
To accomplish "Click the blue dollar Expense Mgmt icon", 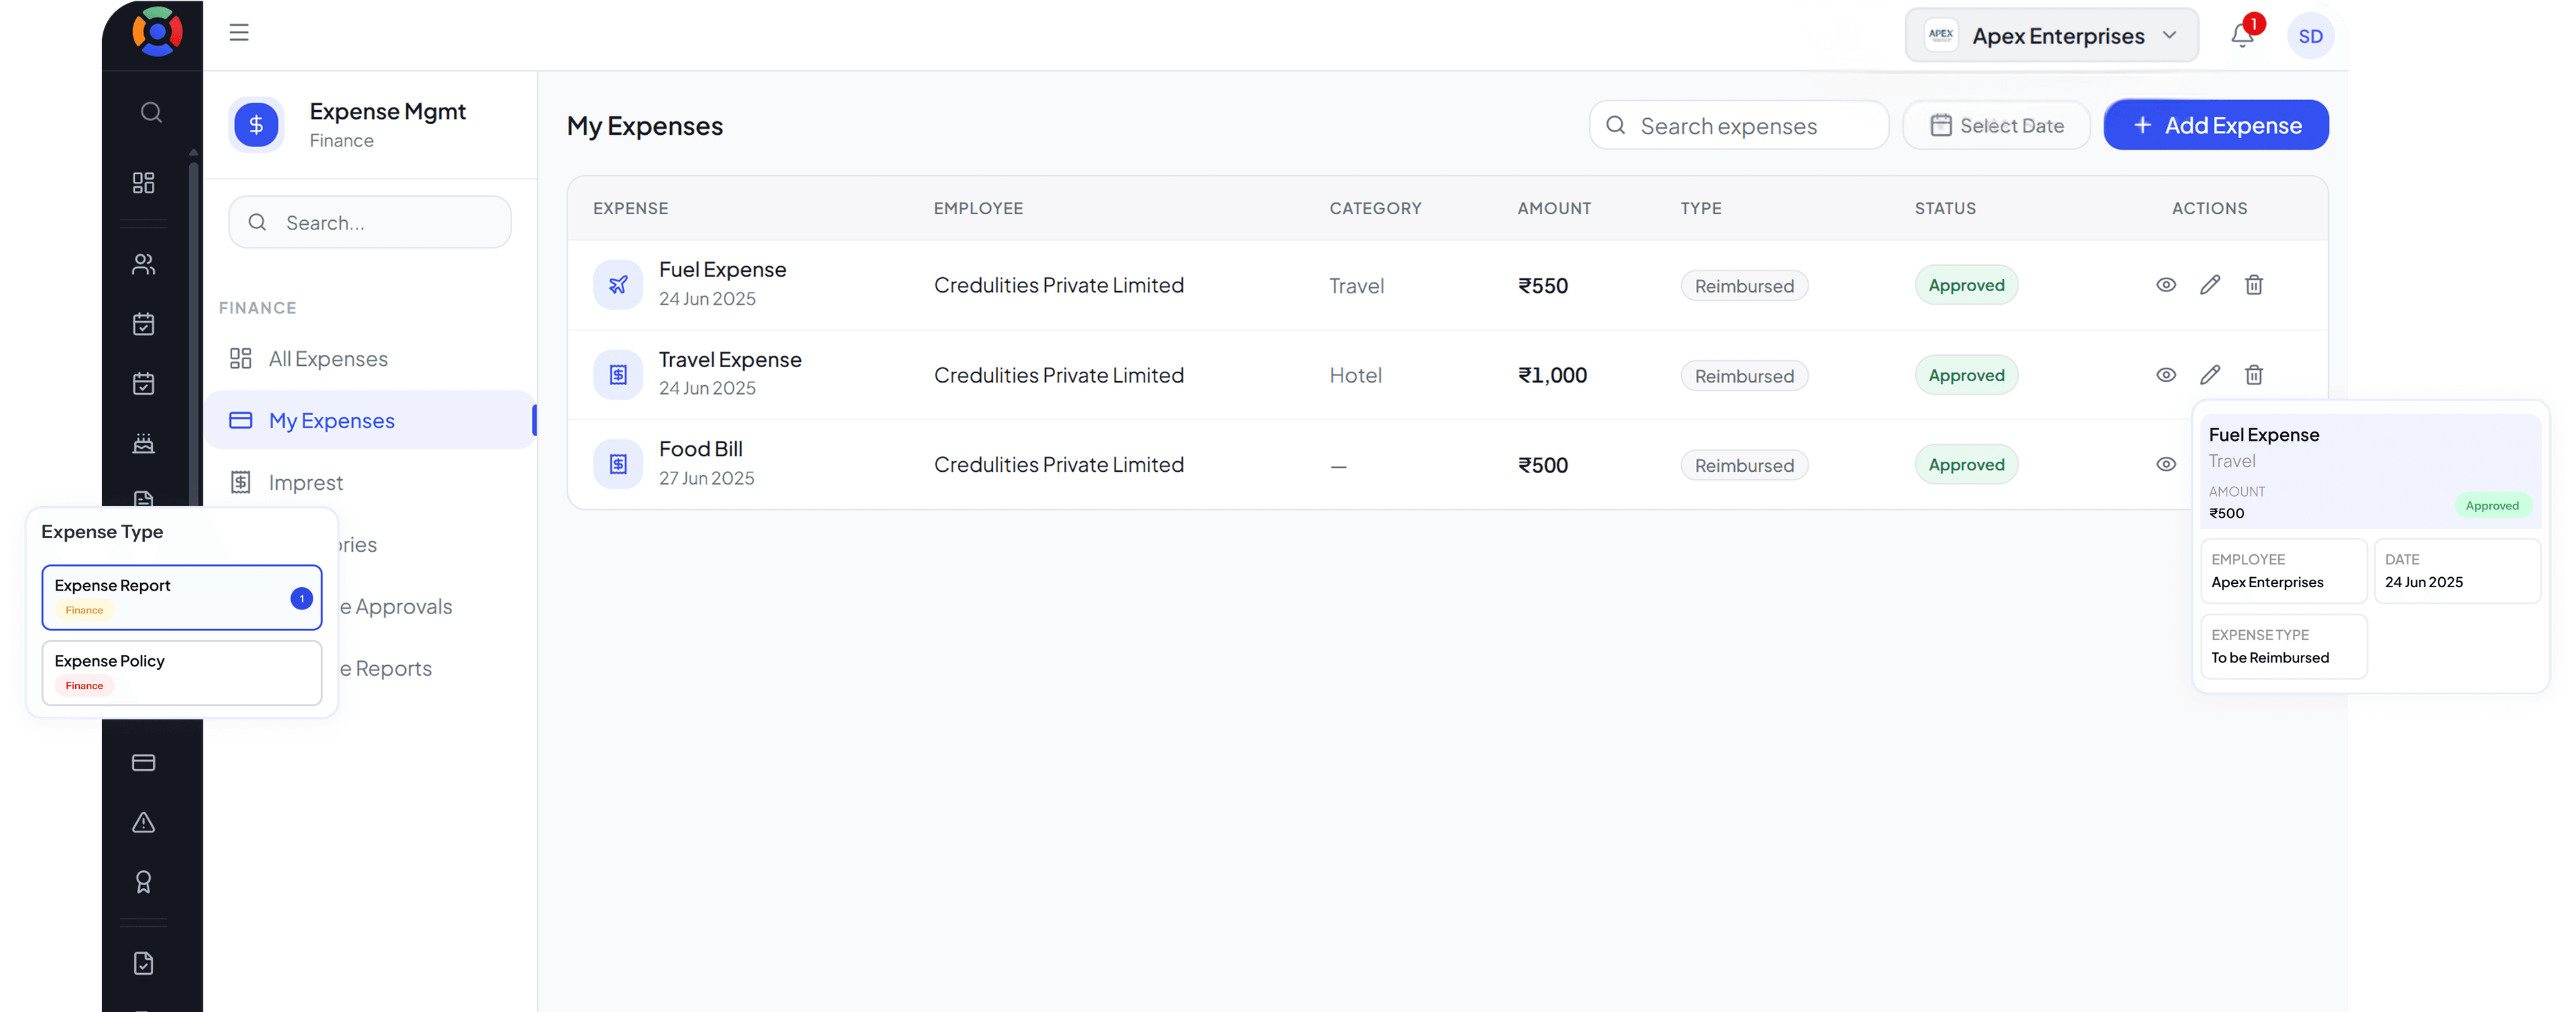I will pos(256,125).
